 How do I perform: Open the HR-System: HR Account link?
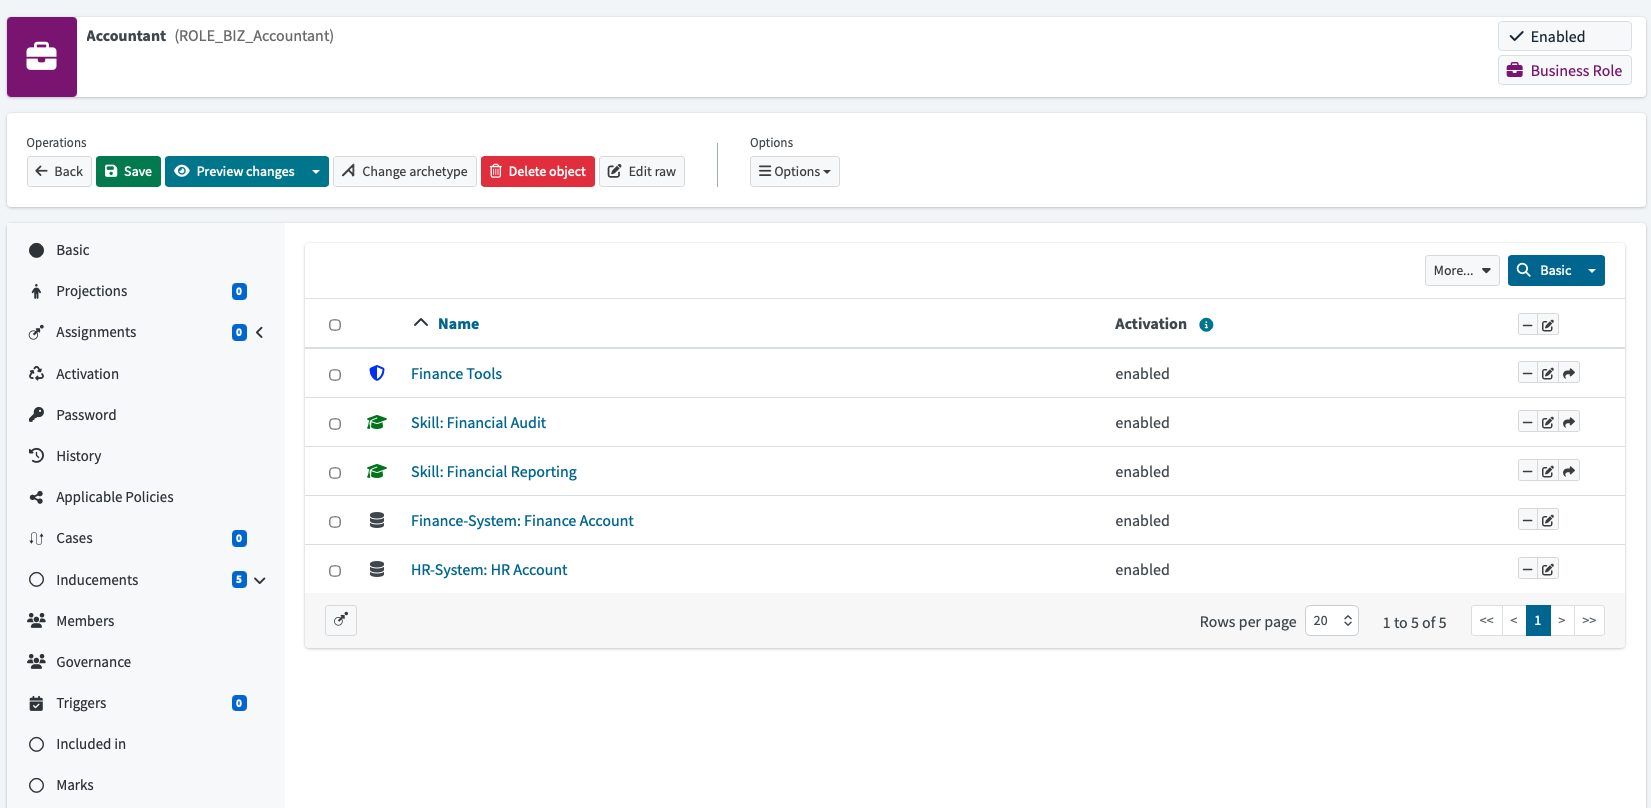pyautogui.click(x=488, y=570)
